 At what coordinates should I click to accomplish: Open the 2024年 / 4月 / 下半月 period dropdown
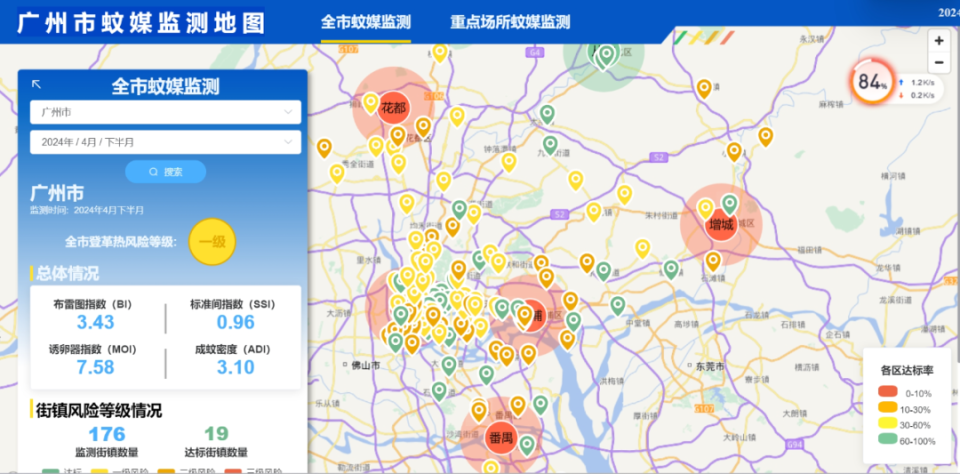(165, 142)
